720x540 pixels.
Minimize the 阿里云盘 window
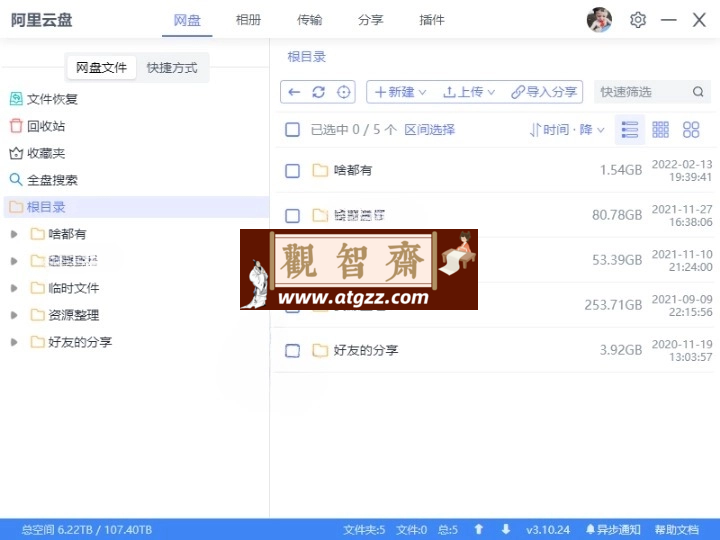669,20
